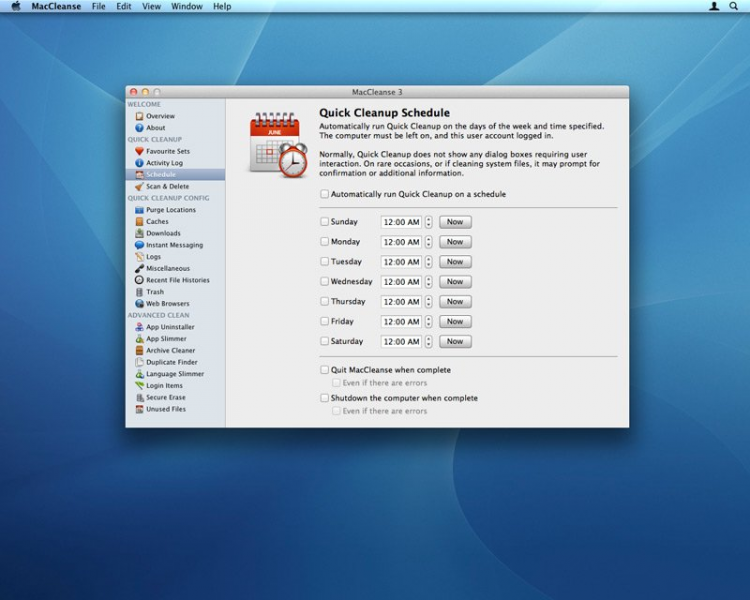Check the Saturday checkbox
Screen dimensions: 750x600
324,341
